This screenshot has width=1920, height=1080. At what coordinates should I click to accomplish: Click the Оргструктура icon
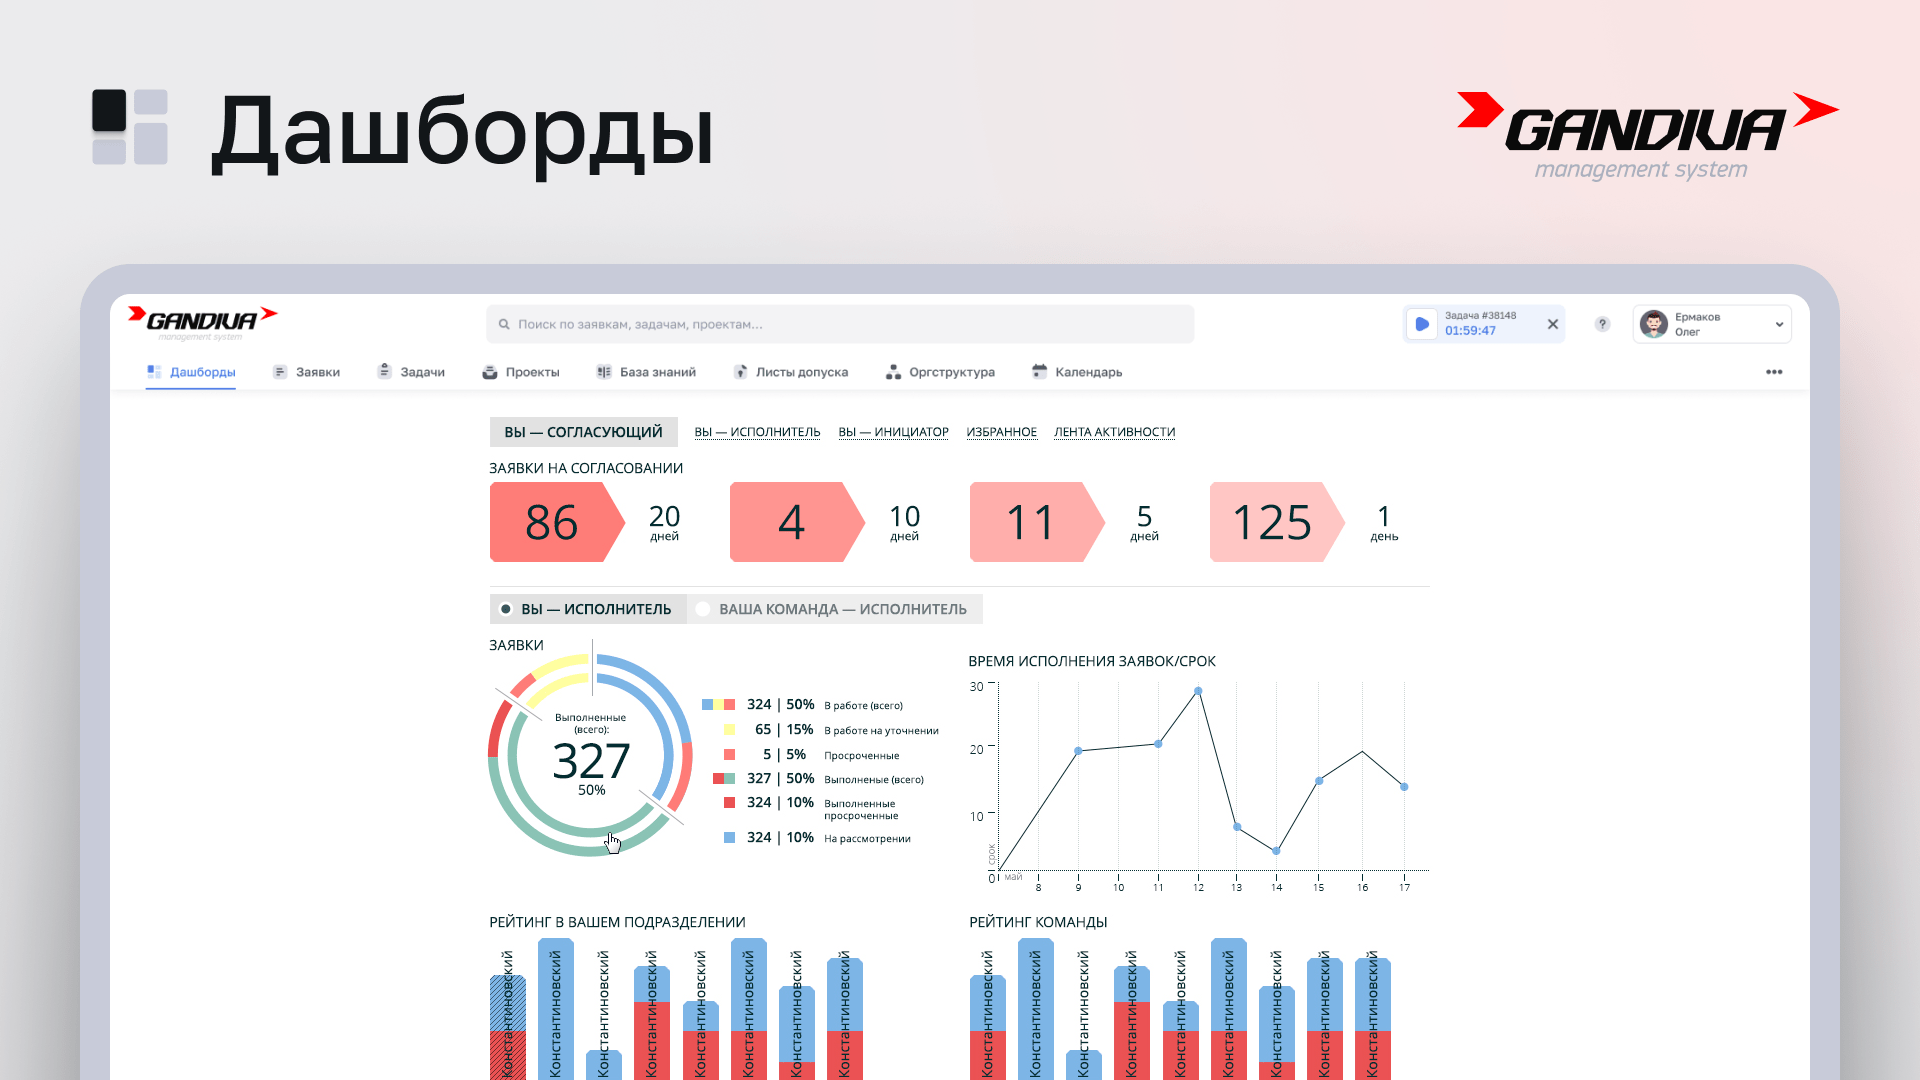coord(894,372)
